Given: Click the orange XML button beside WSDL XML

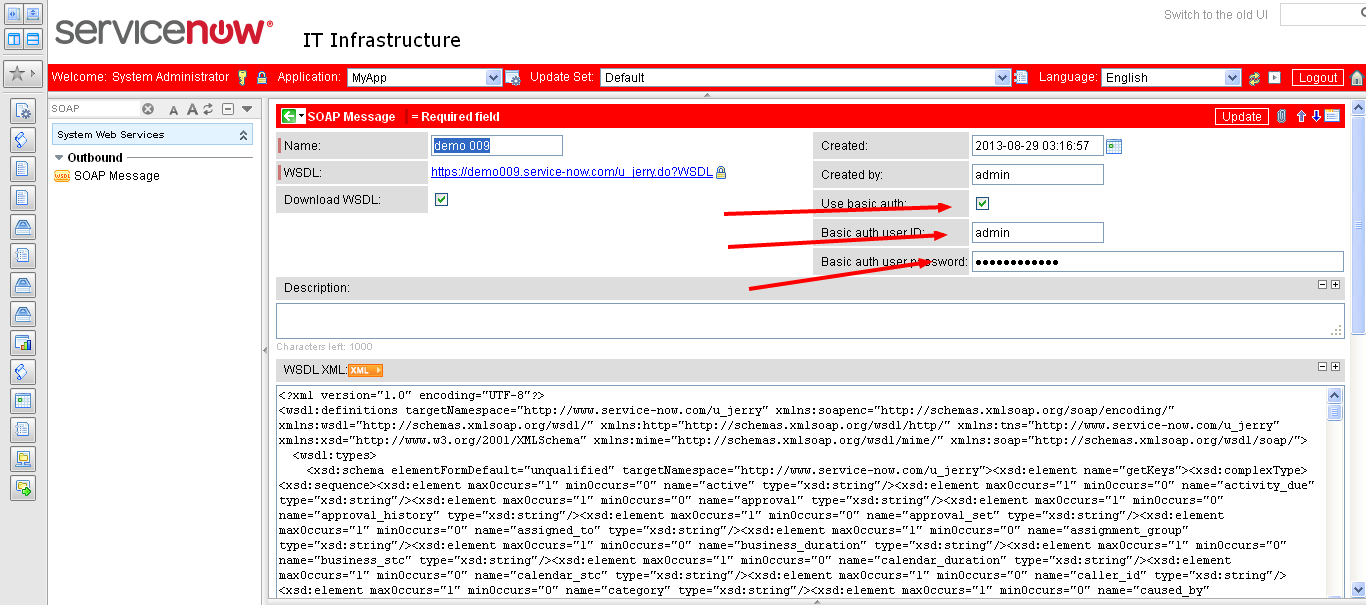Looking at the screenshot, I should [365, 370].
